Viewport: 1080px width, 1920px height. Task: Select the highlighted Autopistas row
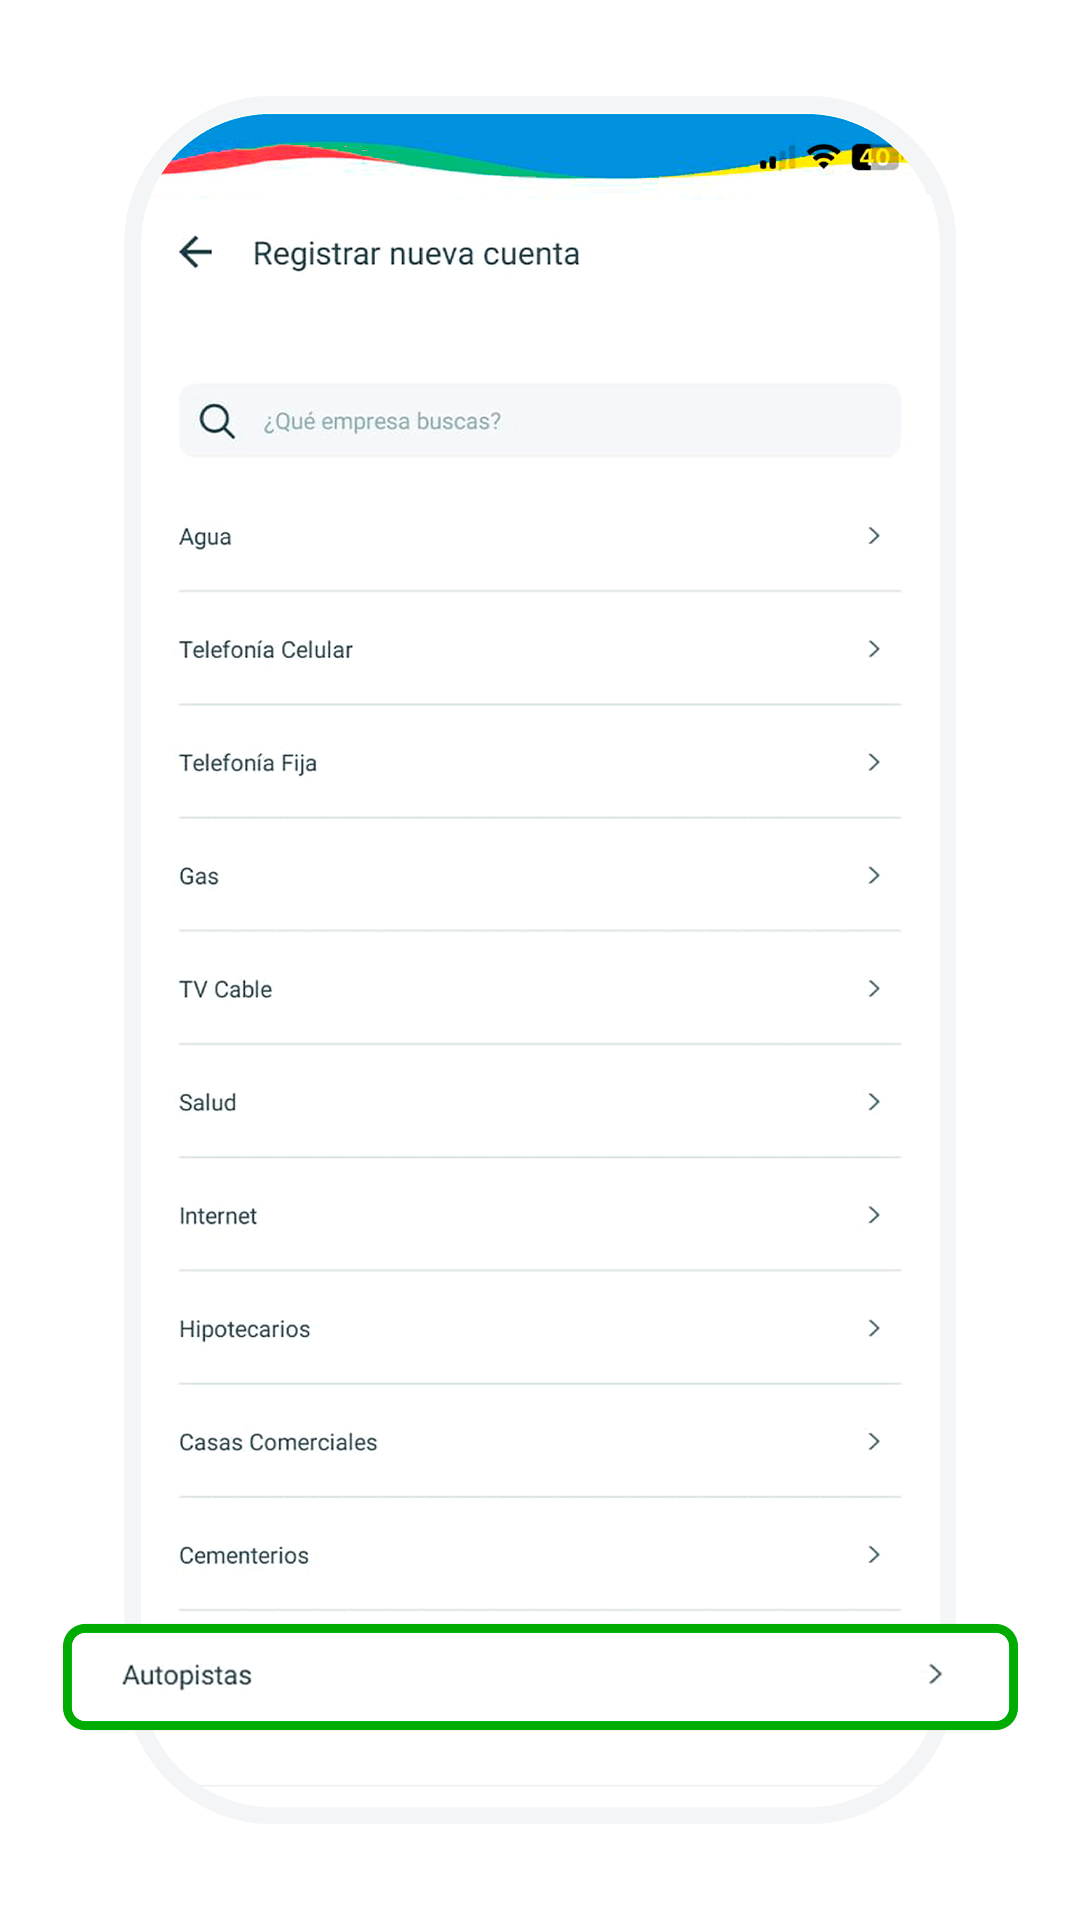click(x=188, y=1675)
